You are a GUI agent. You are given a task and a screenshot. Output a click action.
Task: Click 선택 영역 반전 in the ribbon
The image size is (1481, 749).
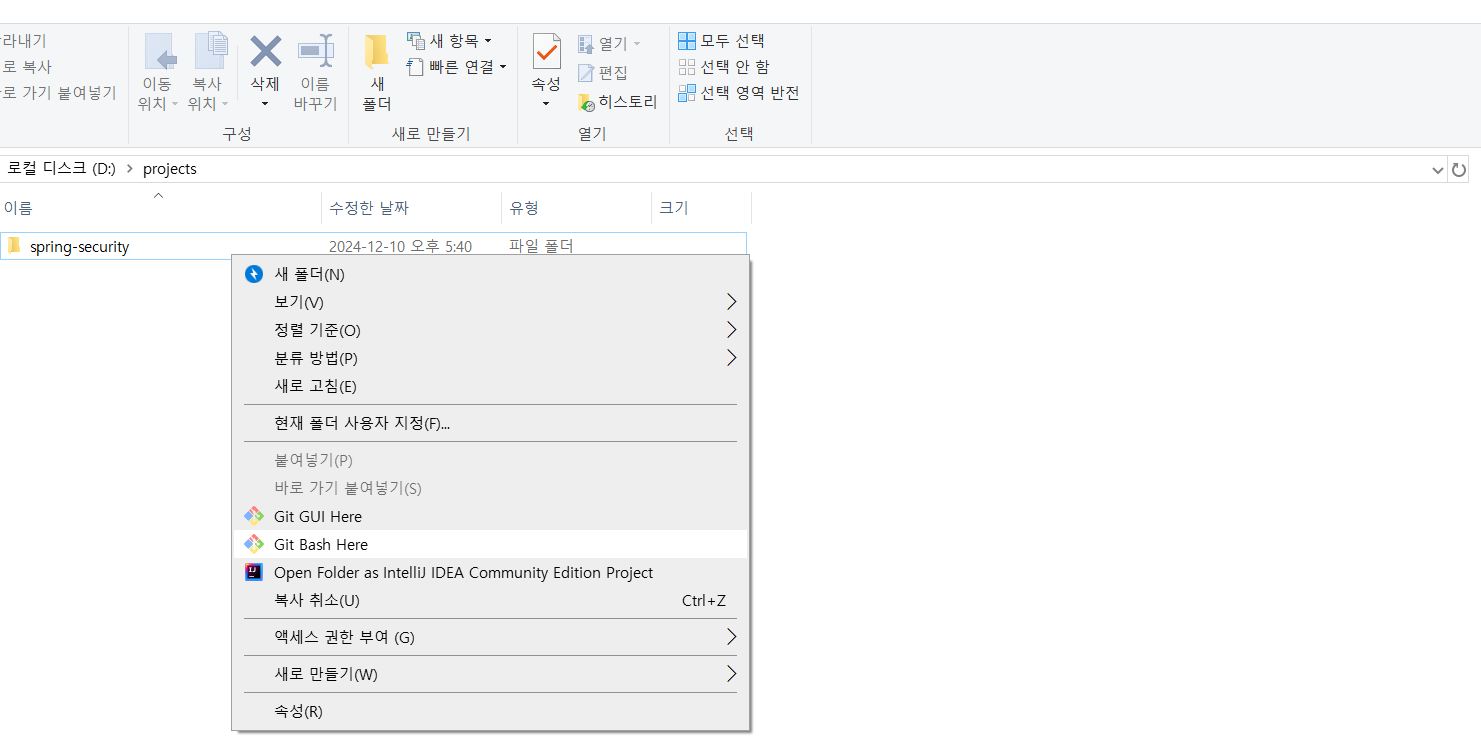[x=739, y=93]
